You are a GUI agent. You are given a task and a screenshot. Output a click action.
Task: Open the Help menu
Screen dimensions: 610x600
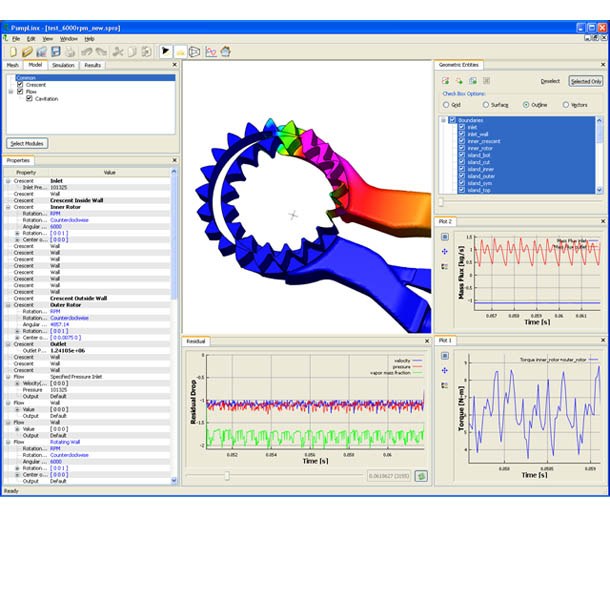coord(89,39)
